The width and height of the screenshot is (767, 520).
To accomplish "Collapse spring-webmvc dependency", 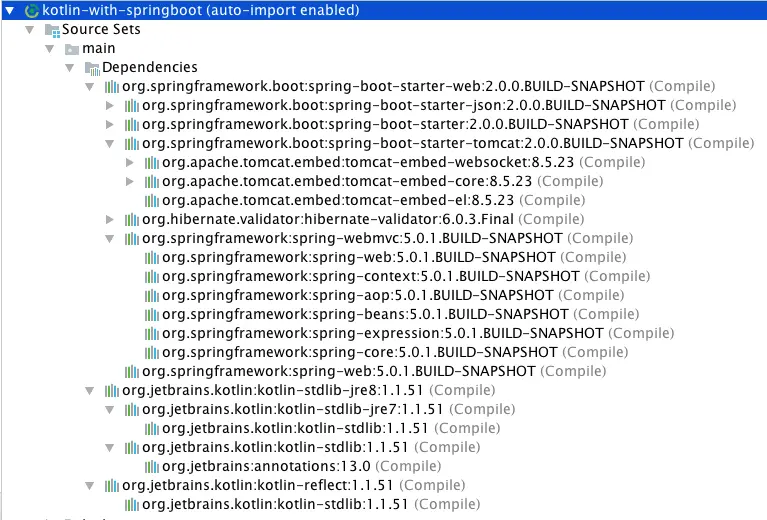I will click(110, 239).
